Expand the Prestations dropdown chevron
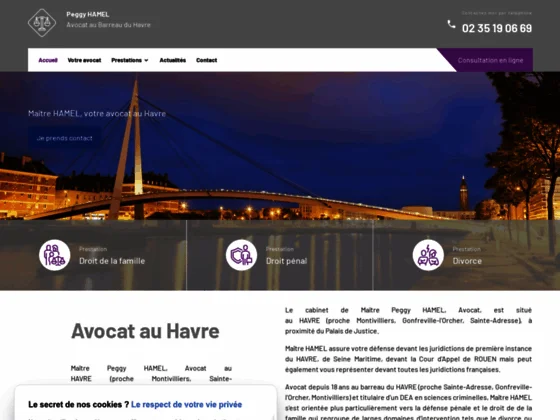This screenshot has width=560, height=420. point(146,60)
